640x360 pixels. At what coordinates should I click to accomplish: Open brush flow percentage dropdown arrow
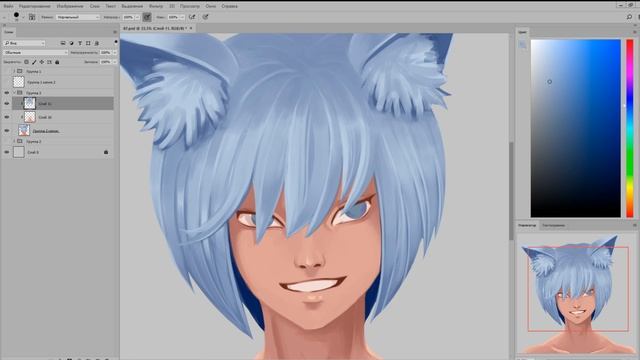coord(182,17)
